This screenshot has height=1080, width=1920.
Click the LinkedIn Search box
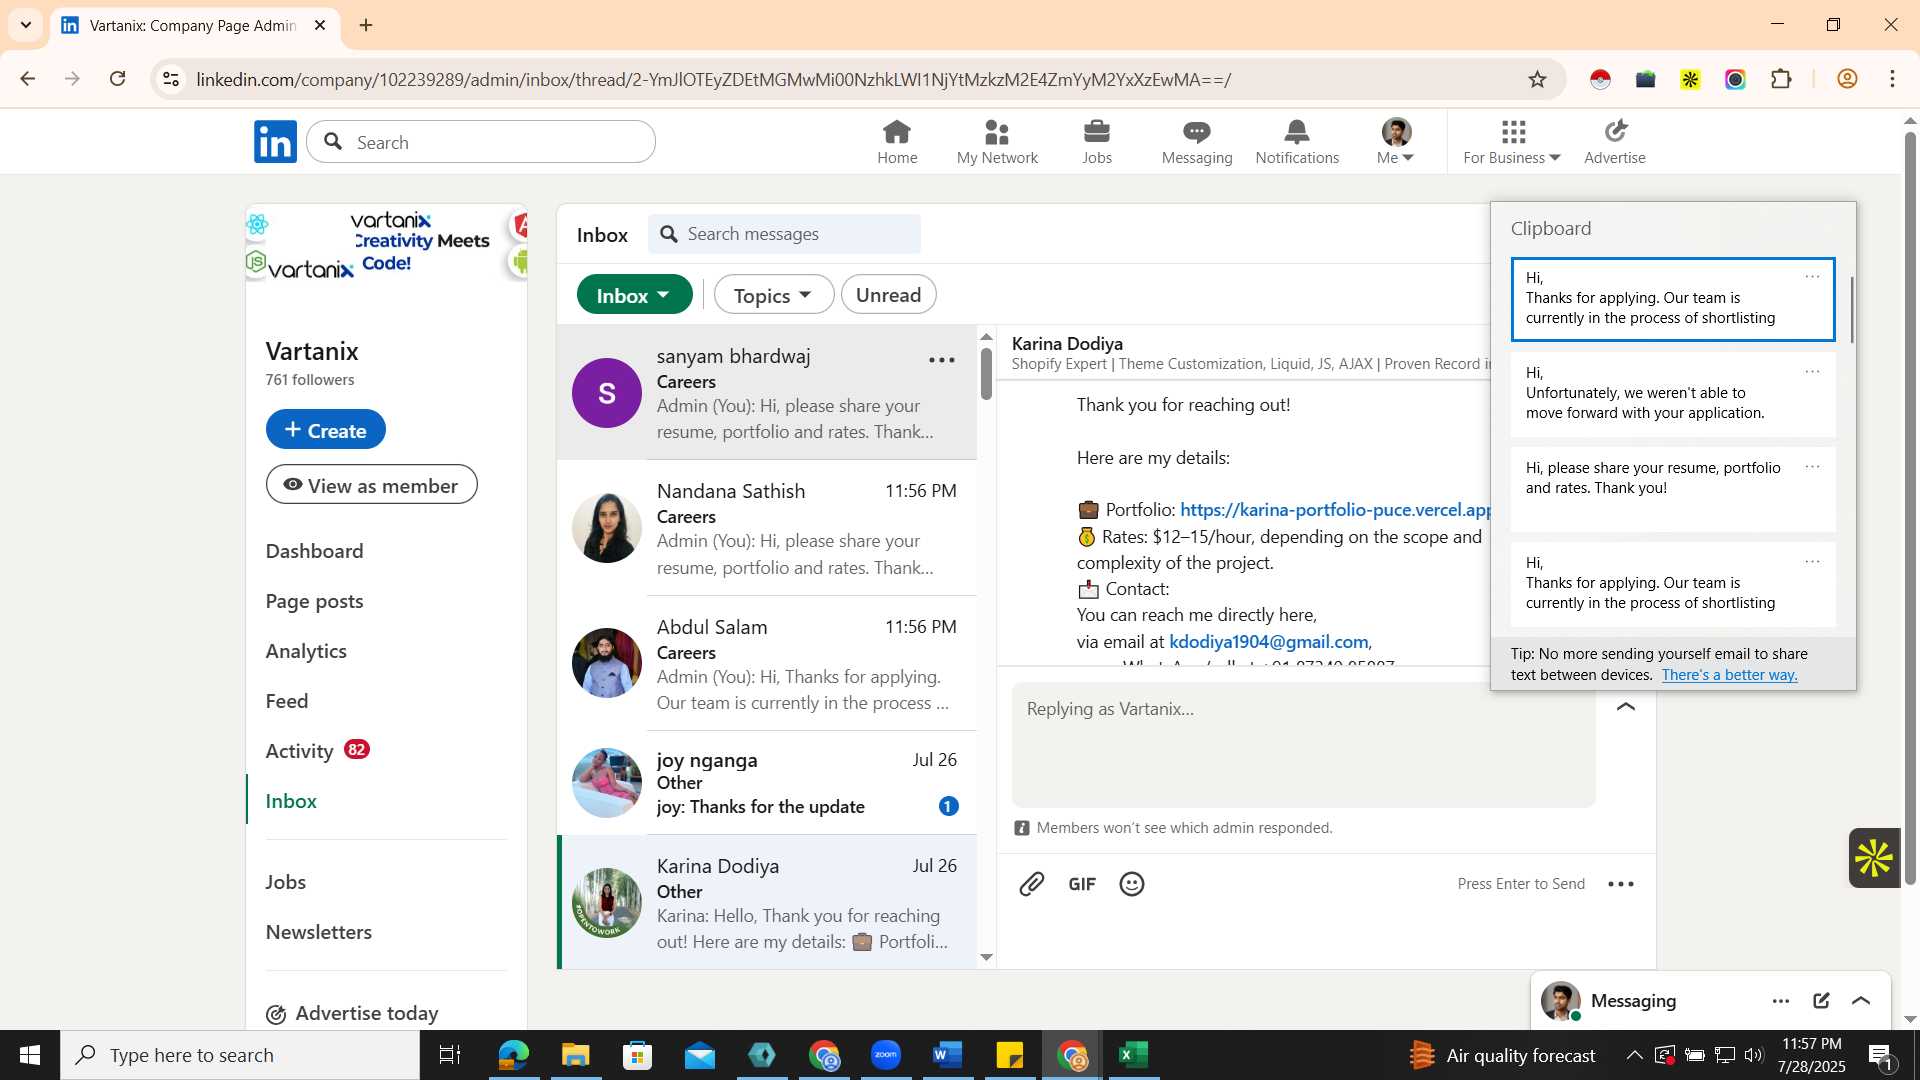pyautogui.click(x=481, y=142)
